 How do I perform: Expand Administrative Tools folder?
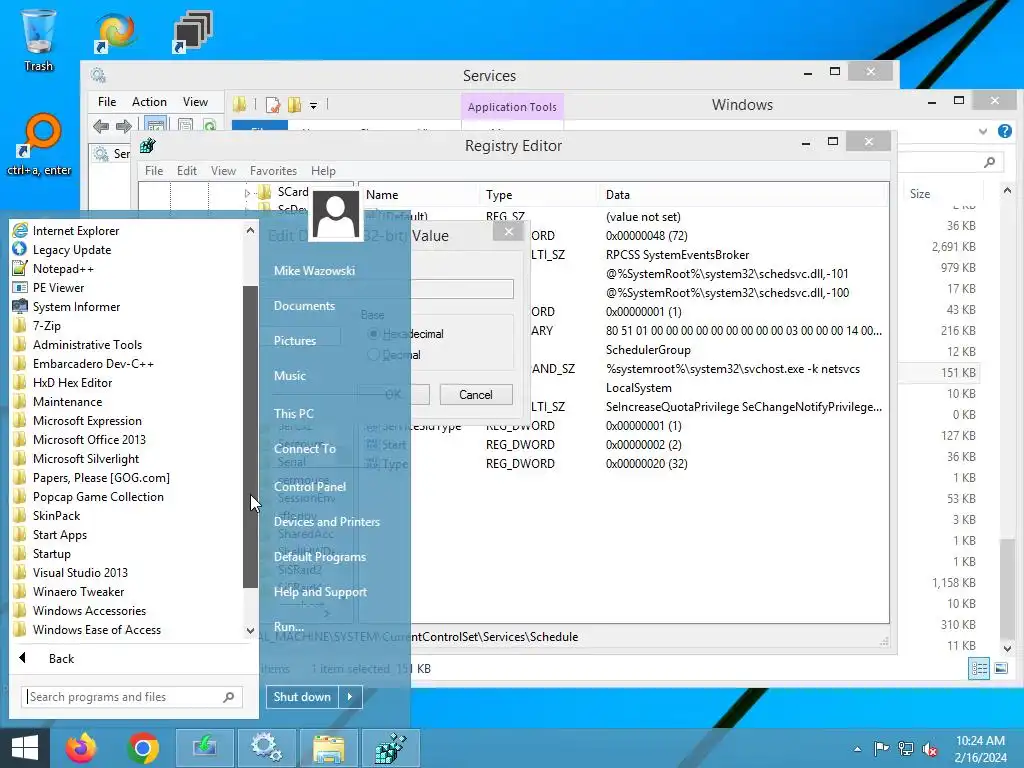88,344
